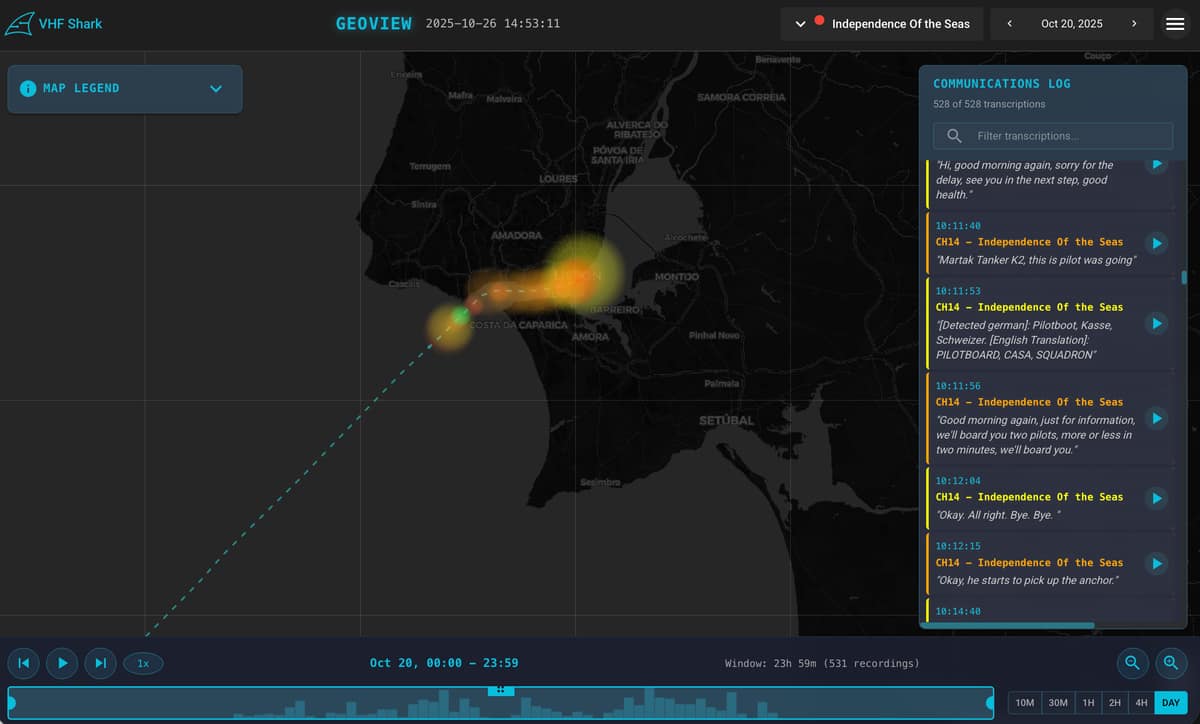This screenshot has height=724, width=1200.
Task: Open the hamburger menu
Action: coord(1175,23)
